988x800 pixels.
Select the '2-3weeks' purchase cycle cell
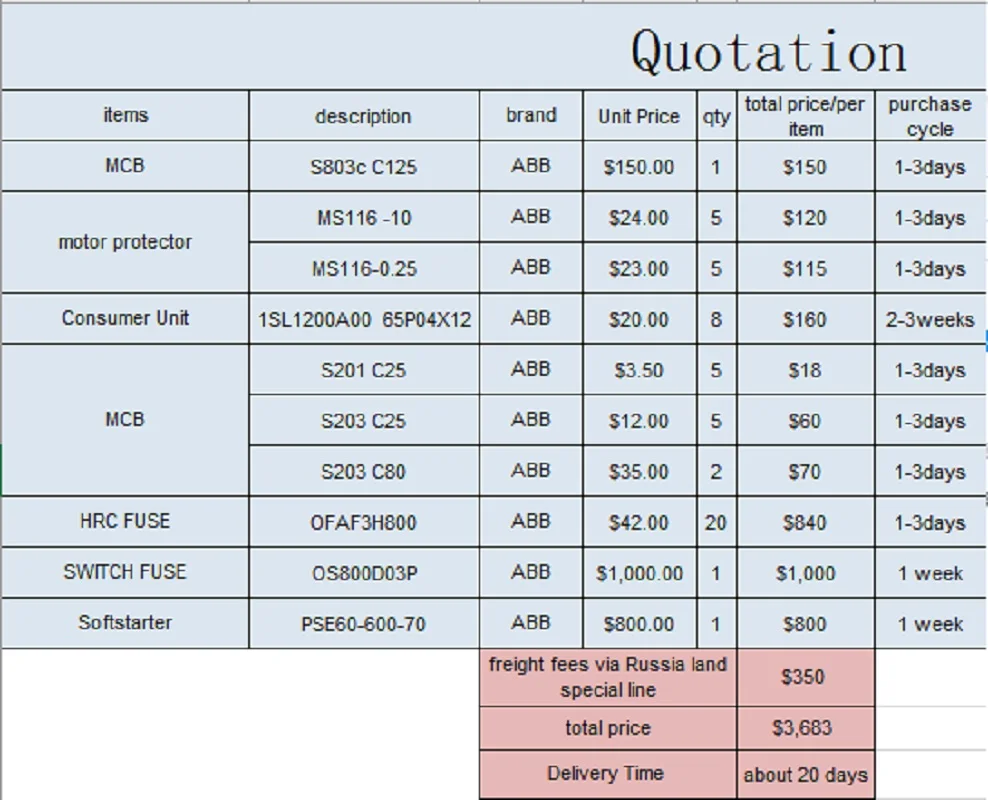[x=929, y=320]
